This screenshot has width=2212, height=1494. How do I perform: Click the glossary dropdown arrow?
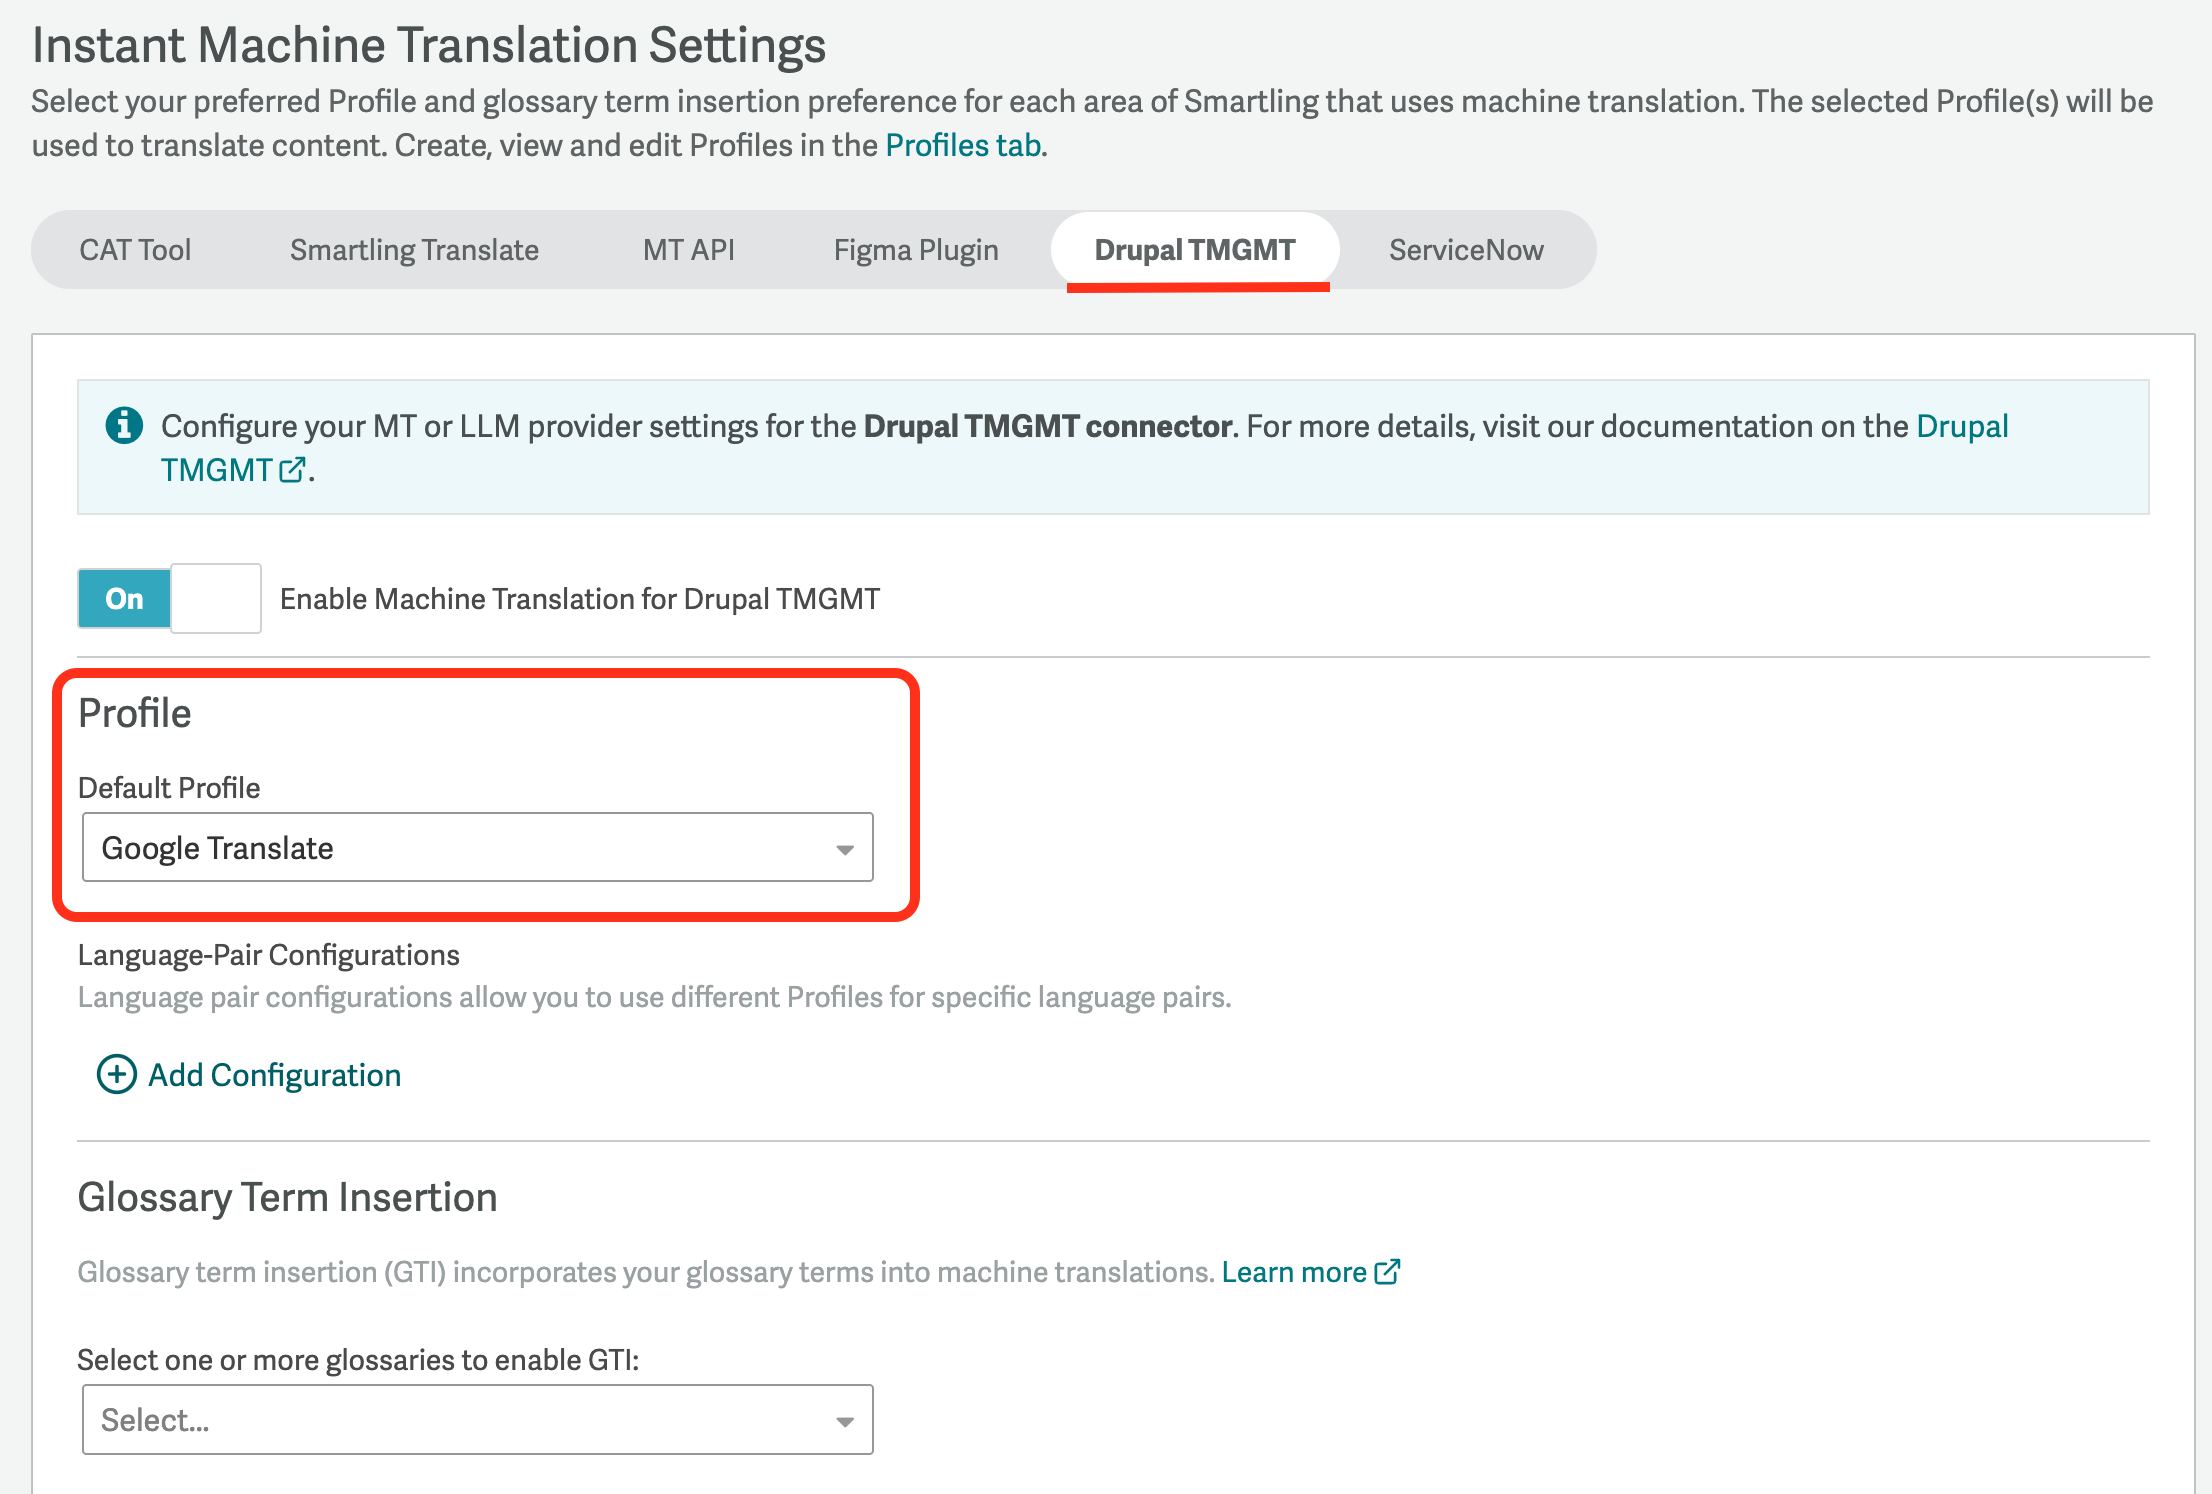[x=845, y=1421]
